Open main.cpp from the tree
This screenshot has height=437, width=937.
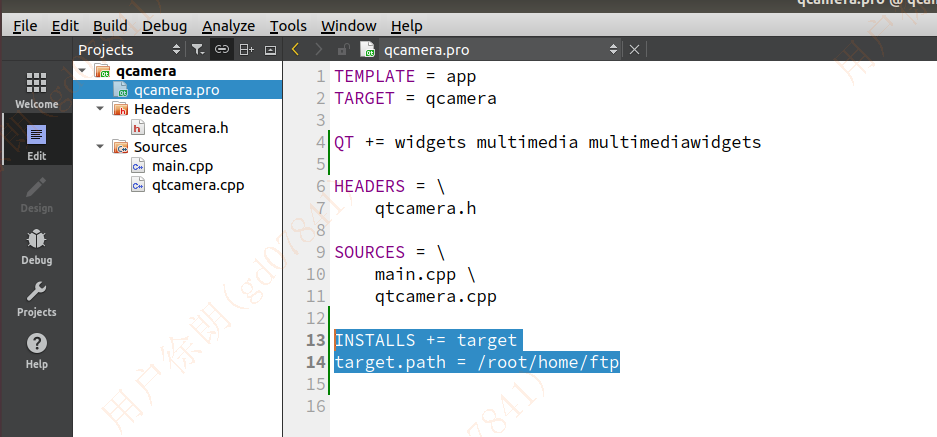(182, 166)
